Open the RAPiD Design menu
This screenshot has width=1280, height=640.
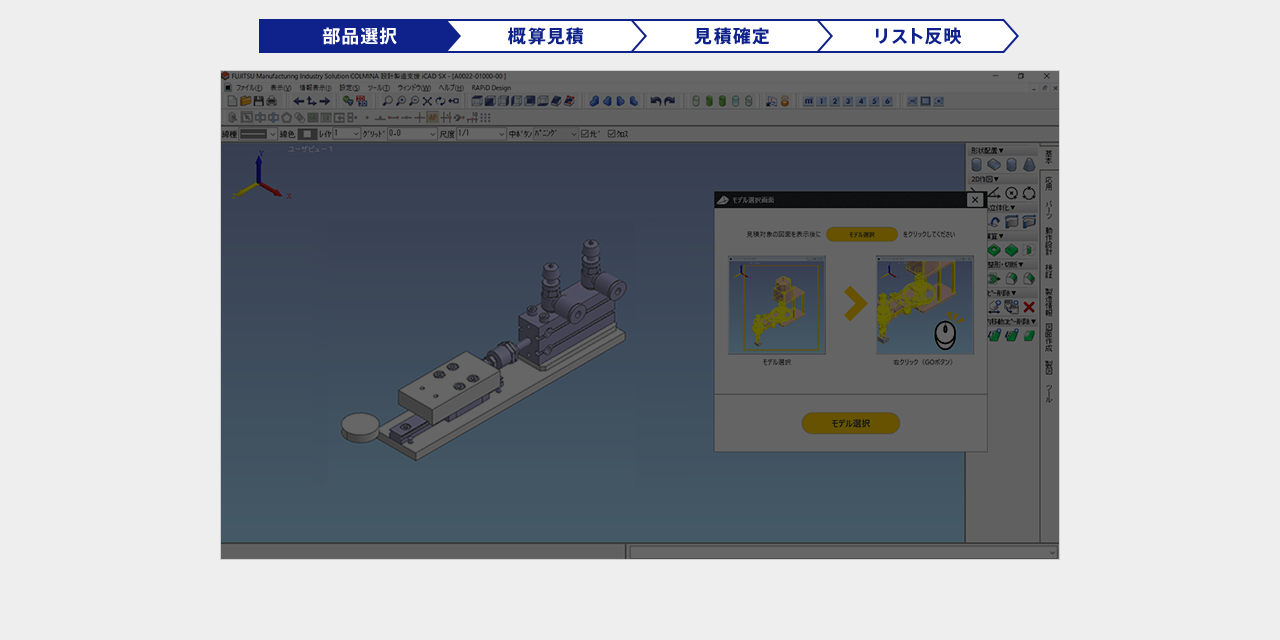[x=491, y=88]
